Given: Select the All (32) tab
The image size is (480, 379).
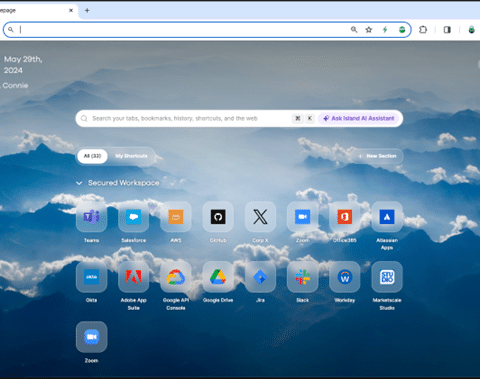Looking at the screenshot, I should (x=92, y=156).
